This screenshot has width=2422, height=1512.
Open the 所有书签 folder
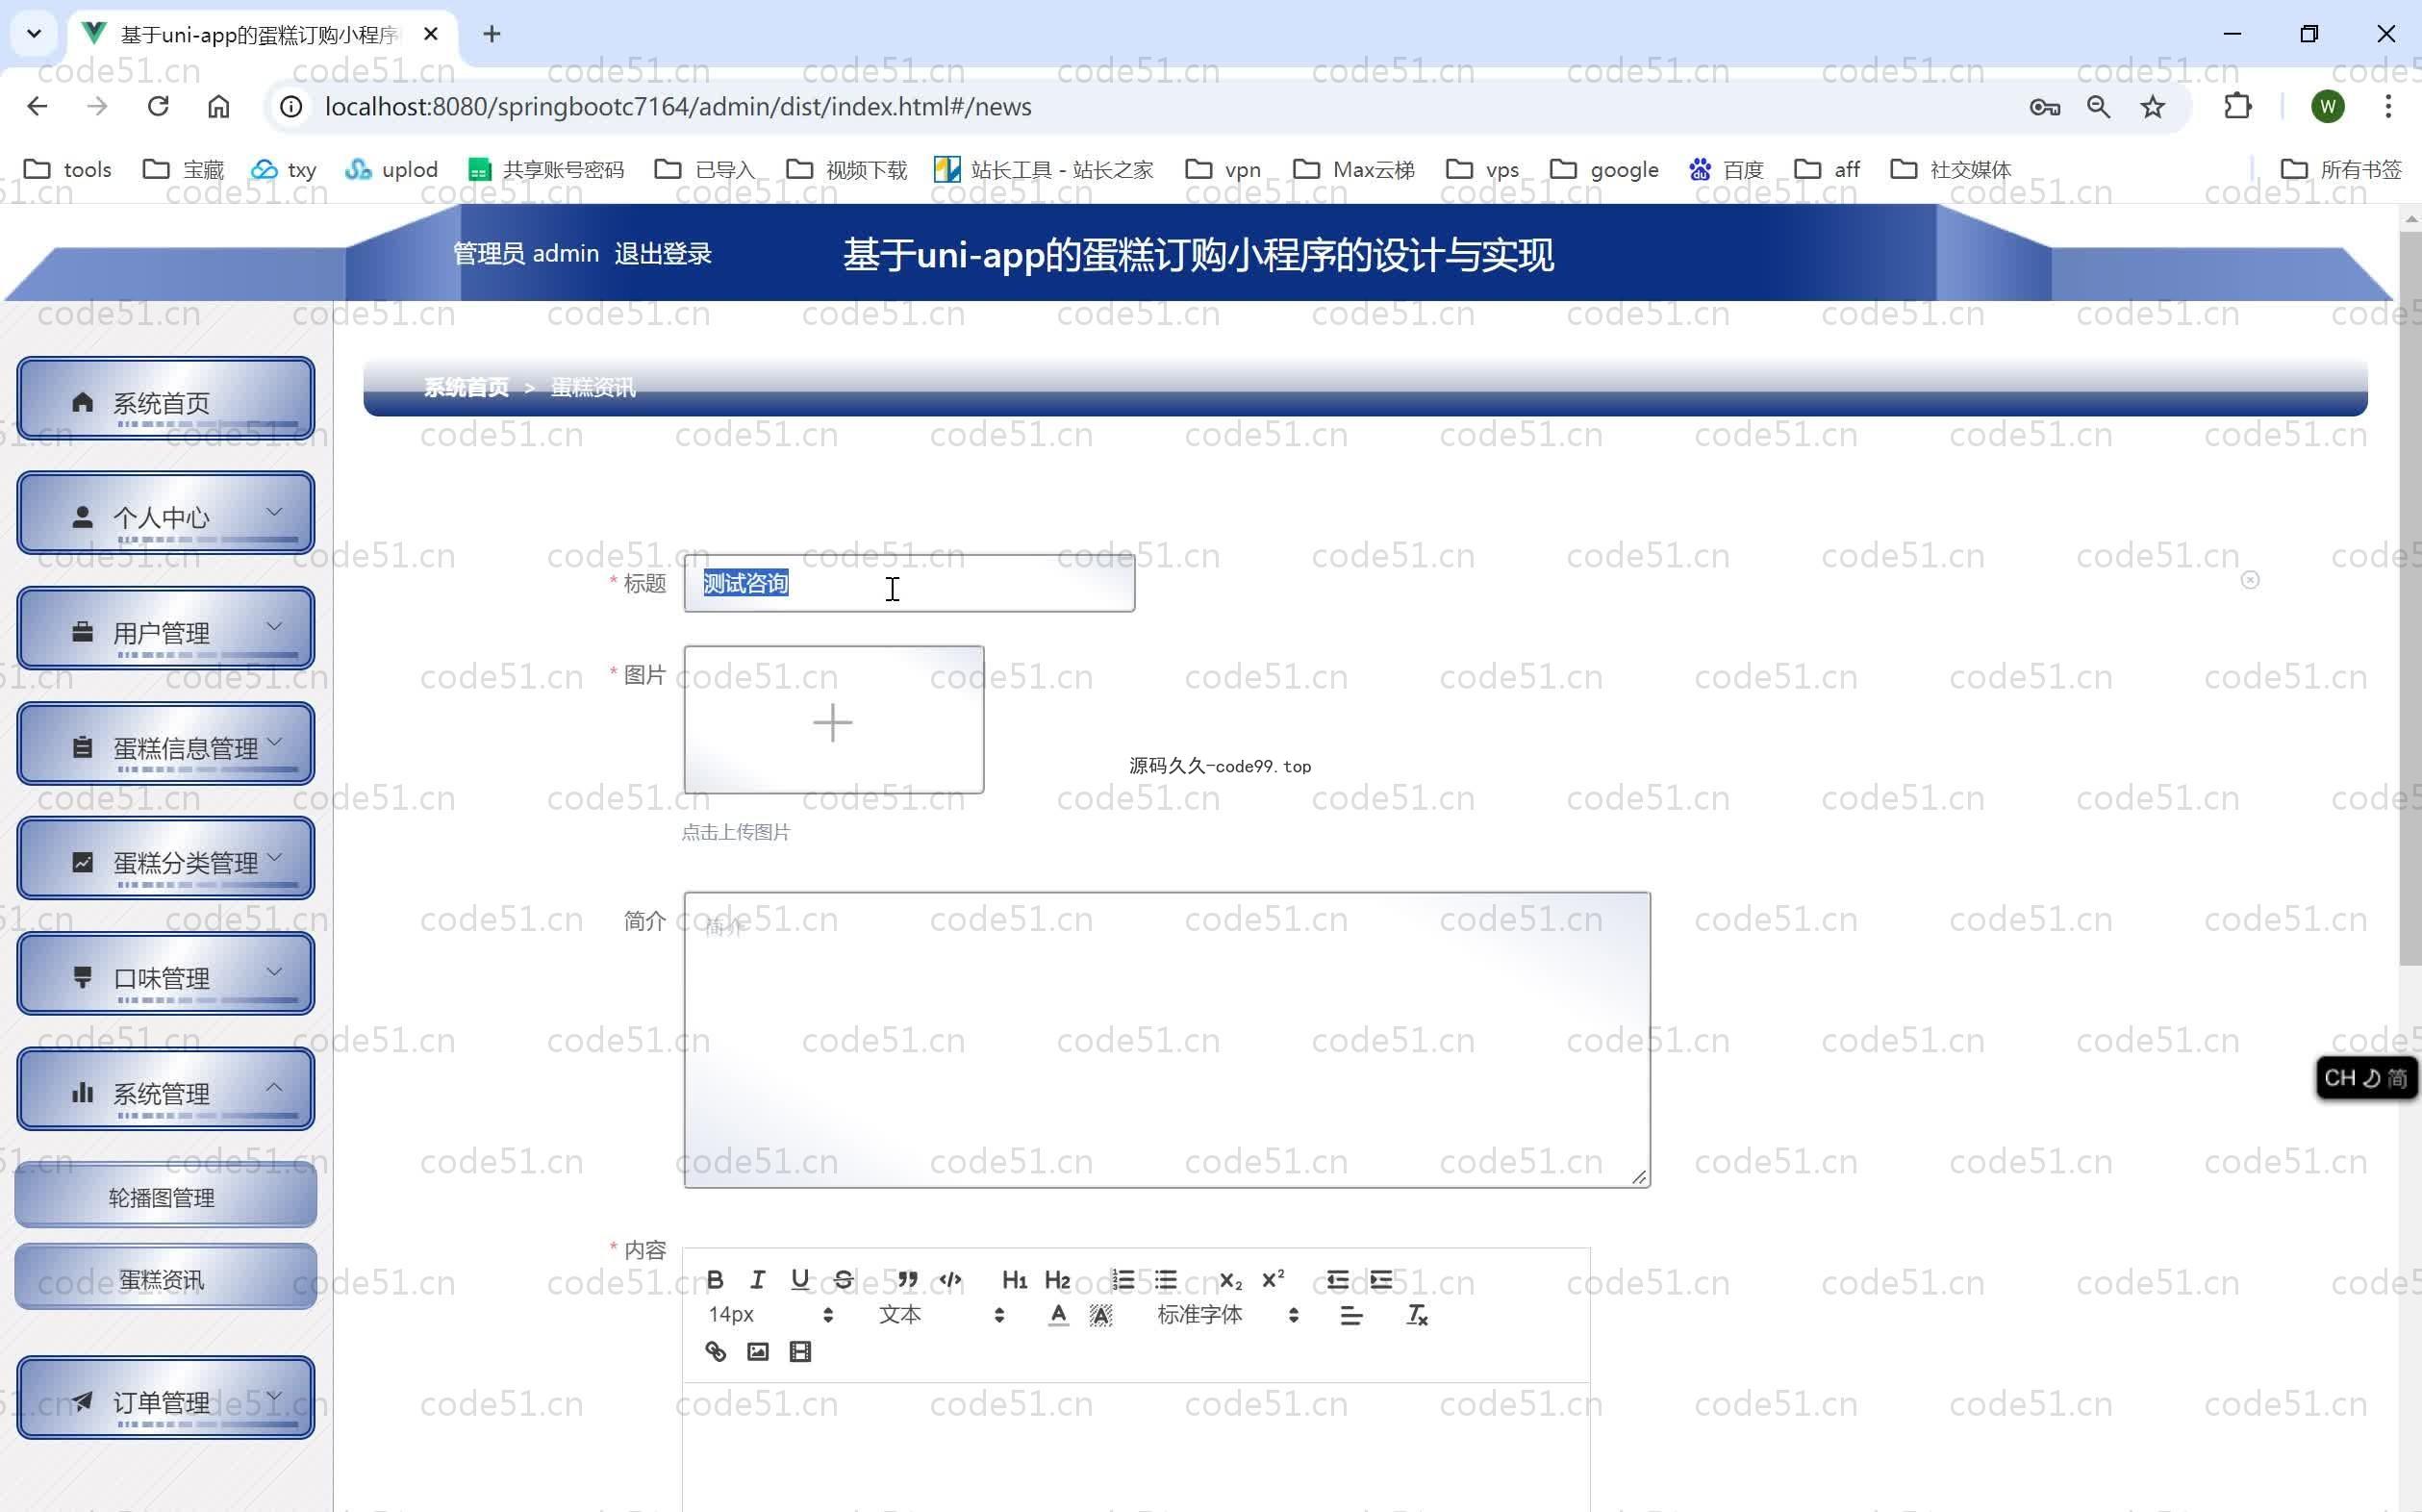2341,169
